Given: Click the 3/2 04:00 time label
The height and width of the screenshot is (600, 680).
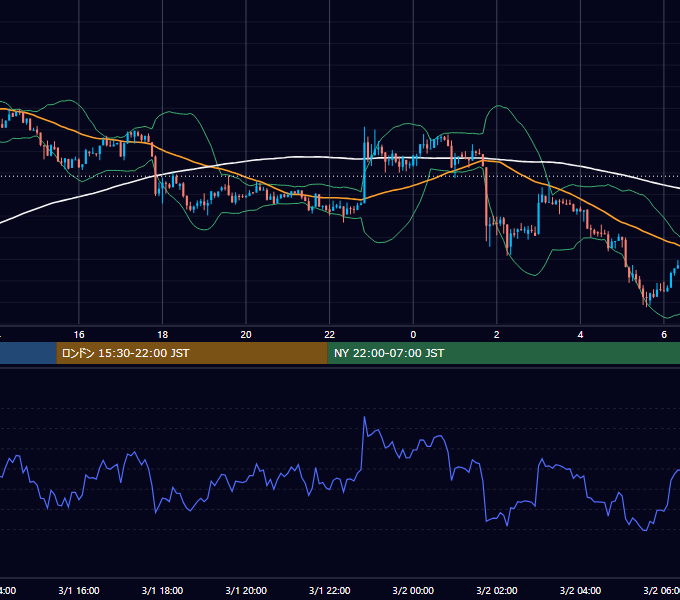Looking at the screenshot, I should tap(580, 590).
